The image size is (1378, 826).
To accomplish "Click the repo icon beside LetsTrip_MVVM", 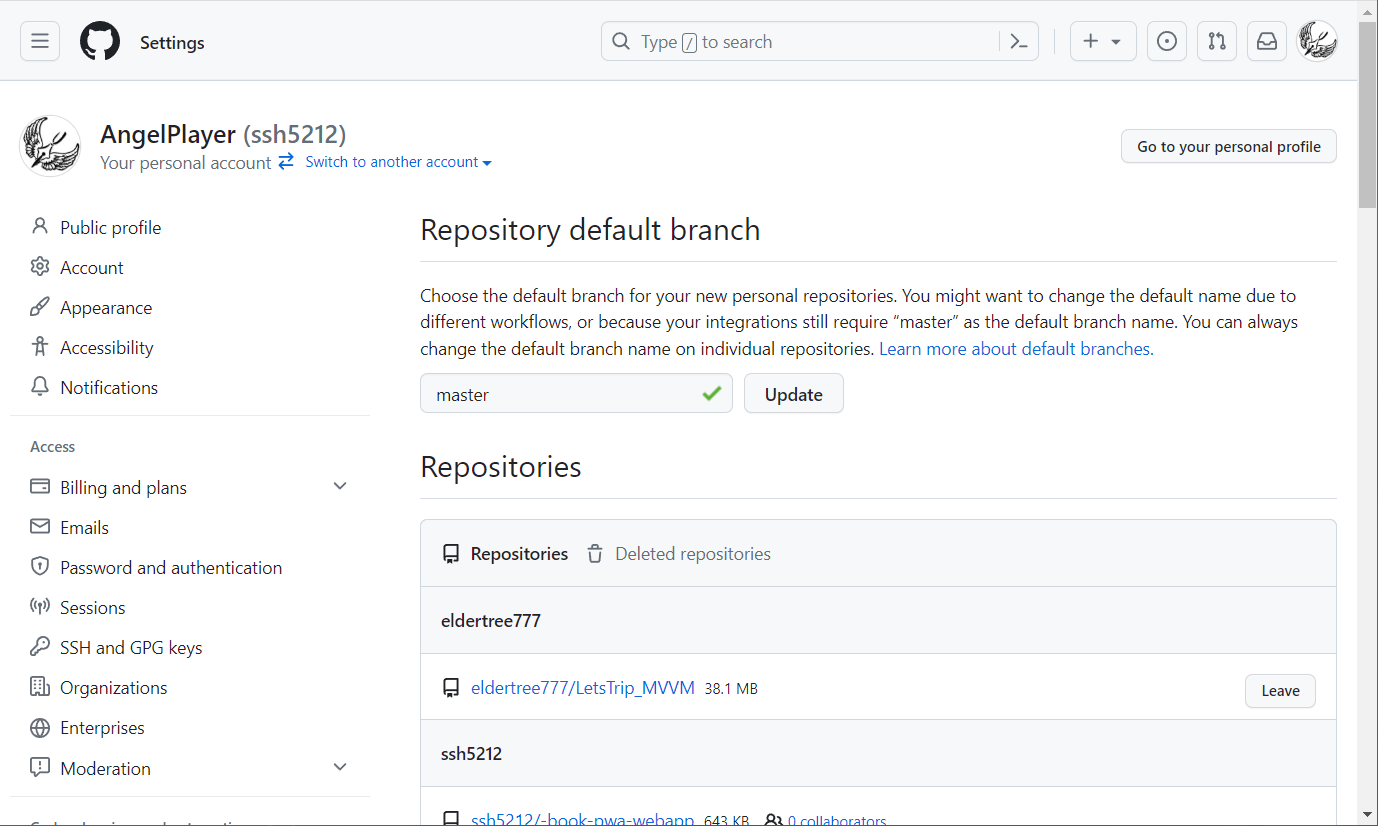I will pos(451,688).
